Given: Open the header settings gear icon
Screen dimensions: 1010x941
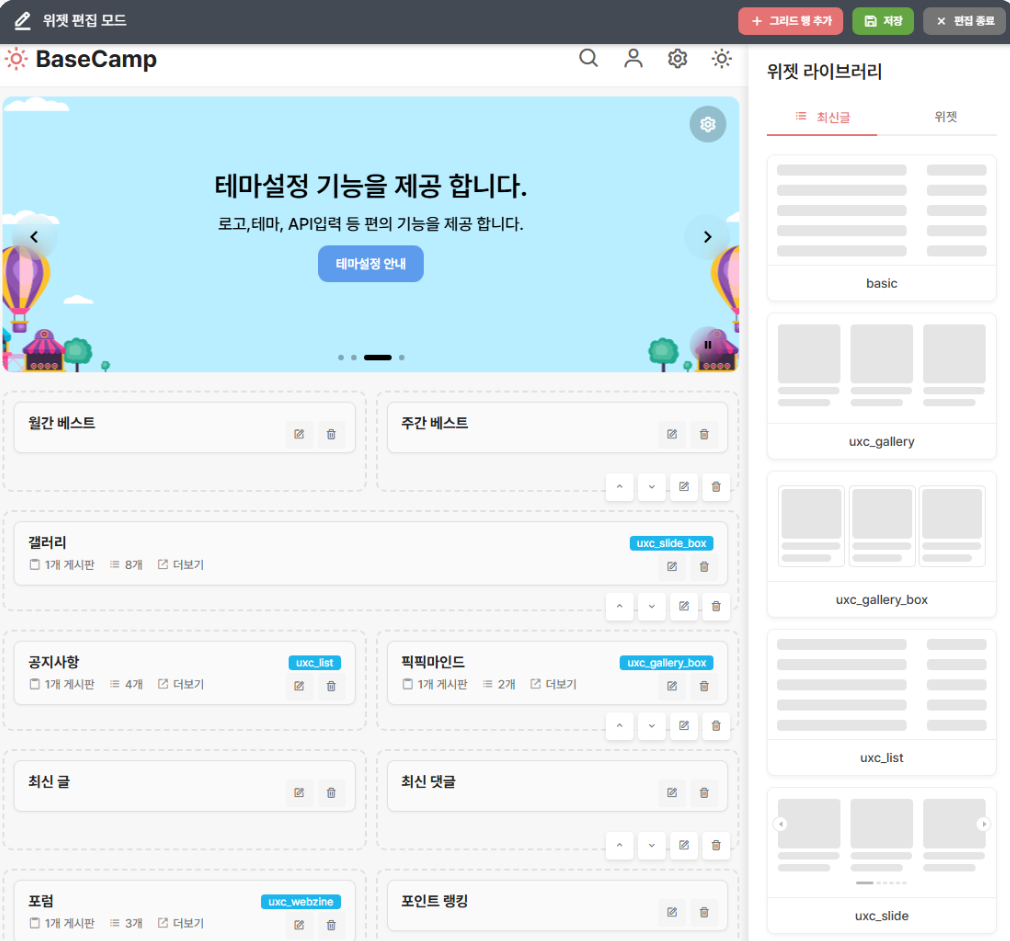Looking at the screenshot, I should [677, 59].
